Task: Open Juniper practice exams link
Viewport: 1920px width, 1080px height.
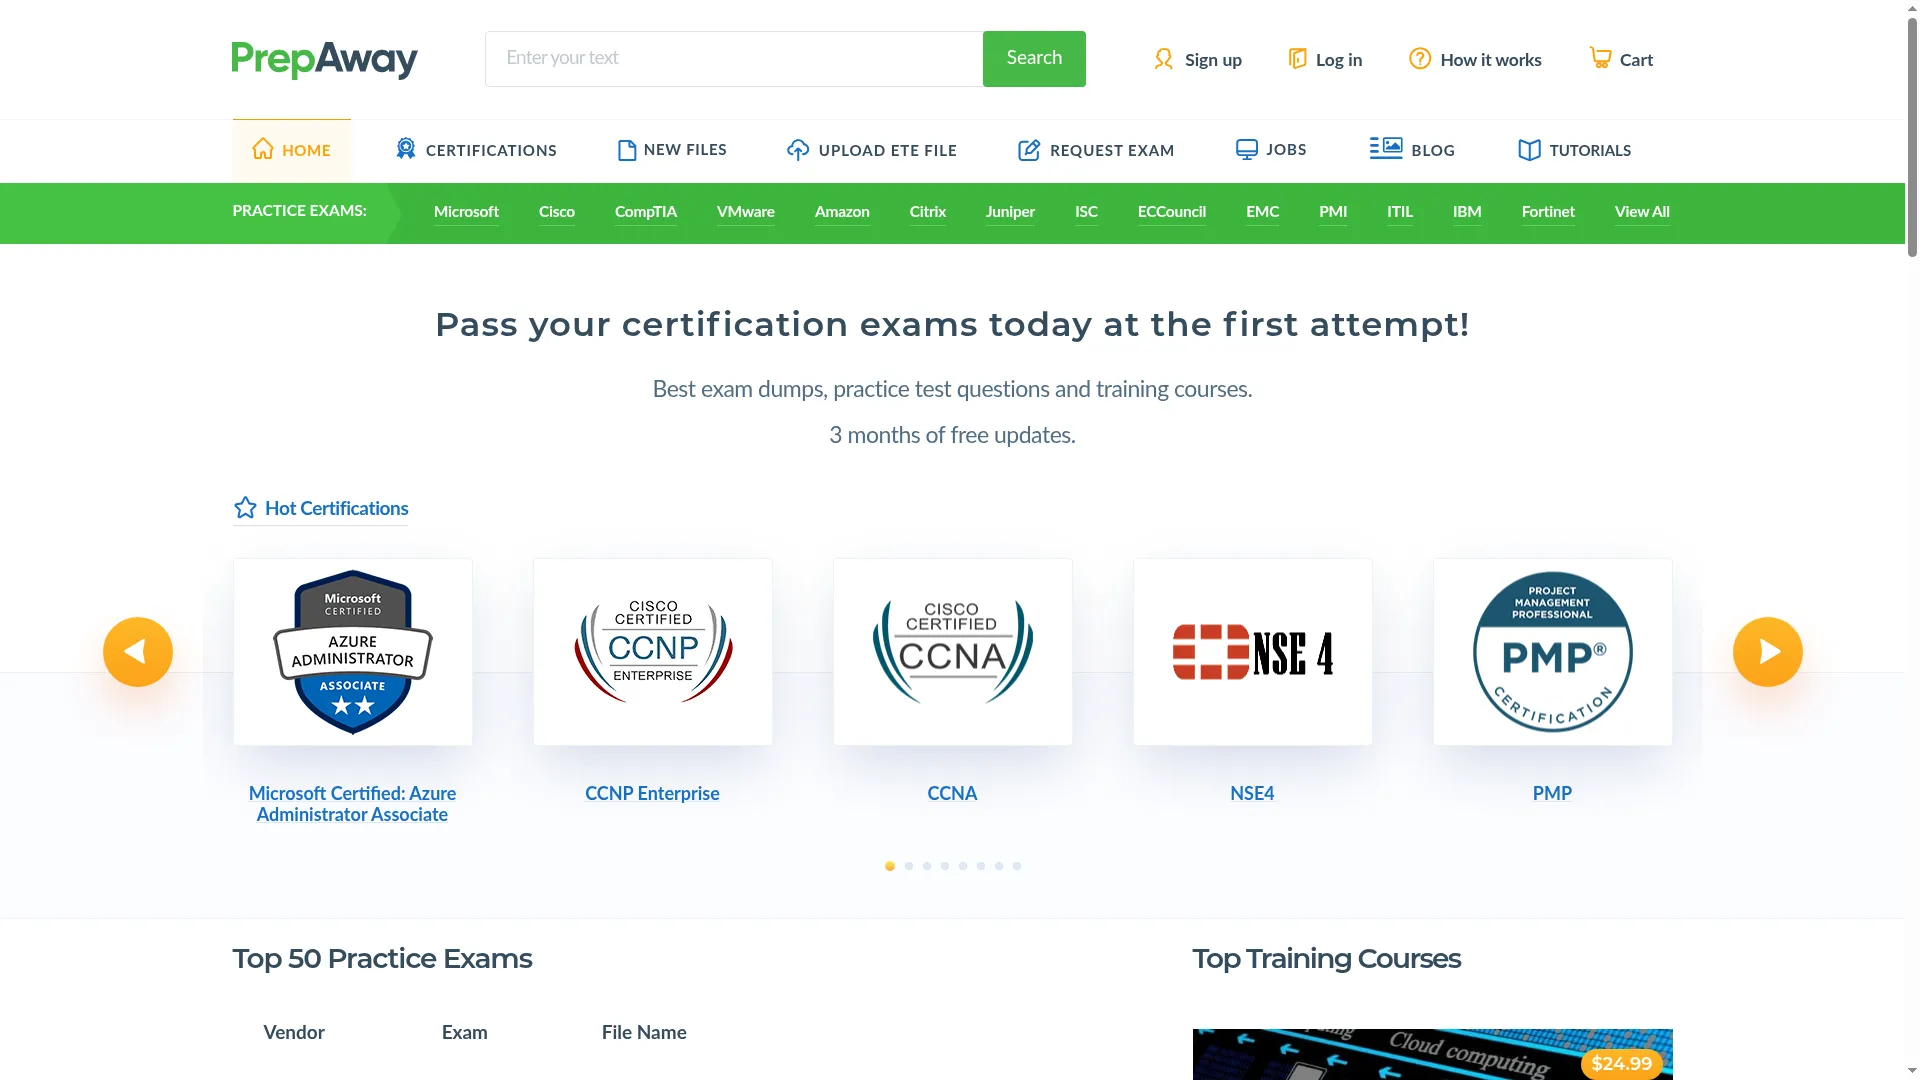Action: click(x=1010, y=212)
